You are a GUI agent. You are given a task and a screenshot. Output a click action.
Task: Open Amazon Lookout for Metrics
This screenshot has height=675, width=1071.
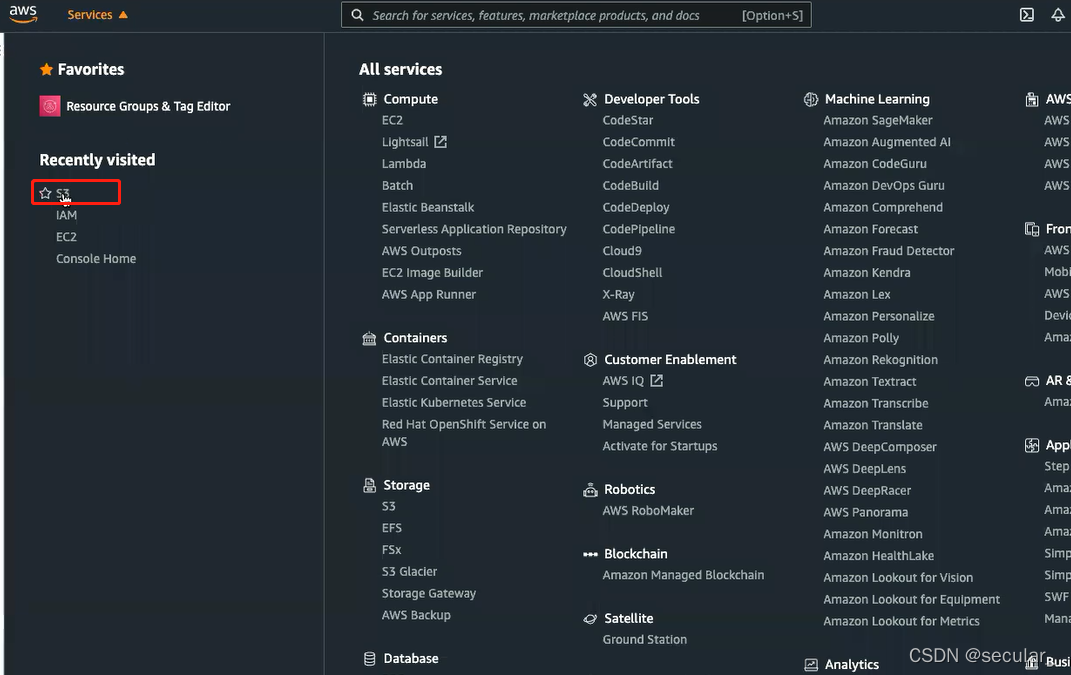click(901, 621)
